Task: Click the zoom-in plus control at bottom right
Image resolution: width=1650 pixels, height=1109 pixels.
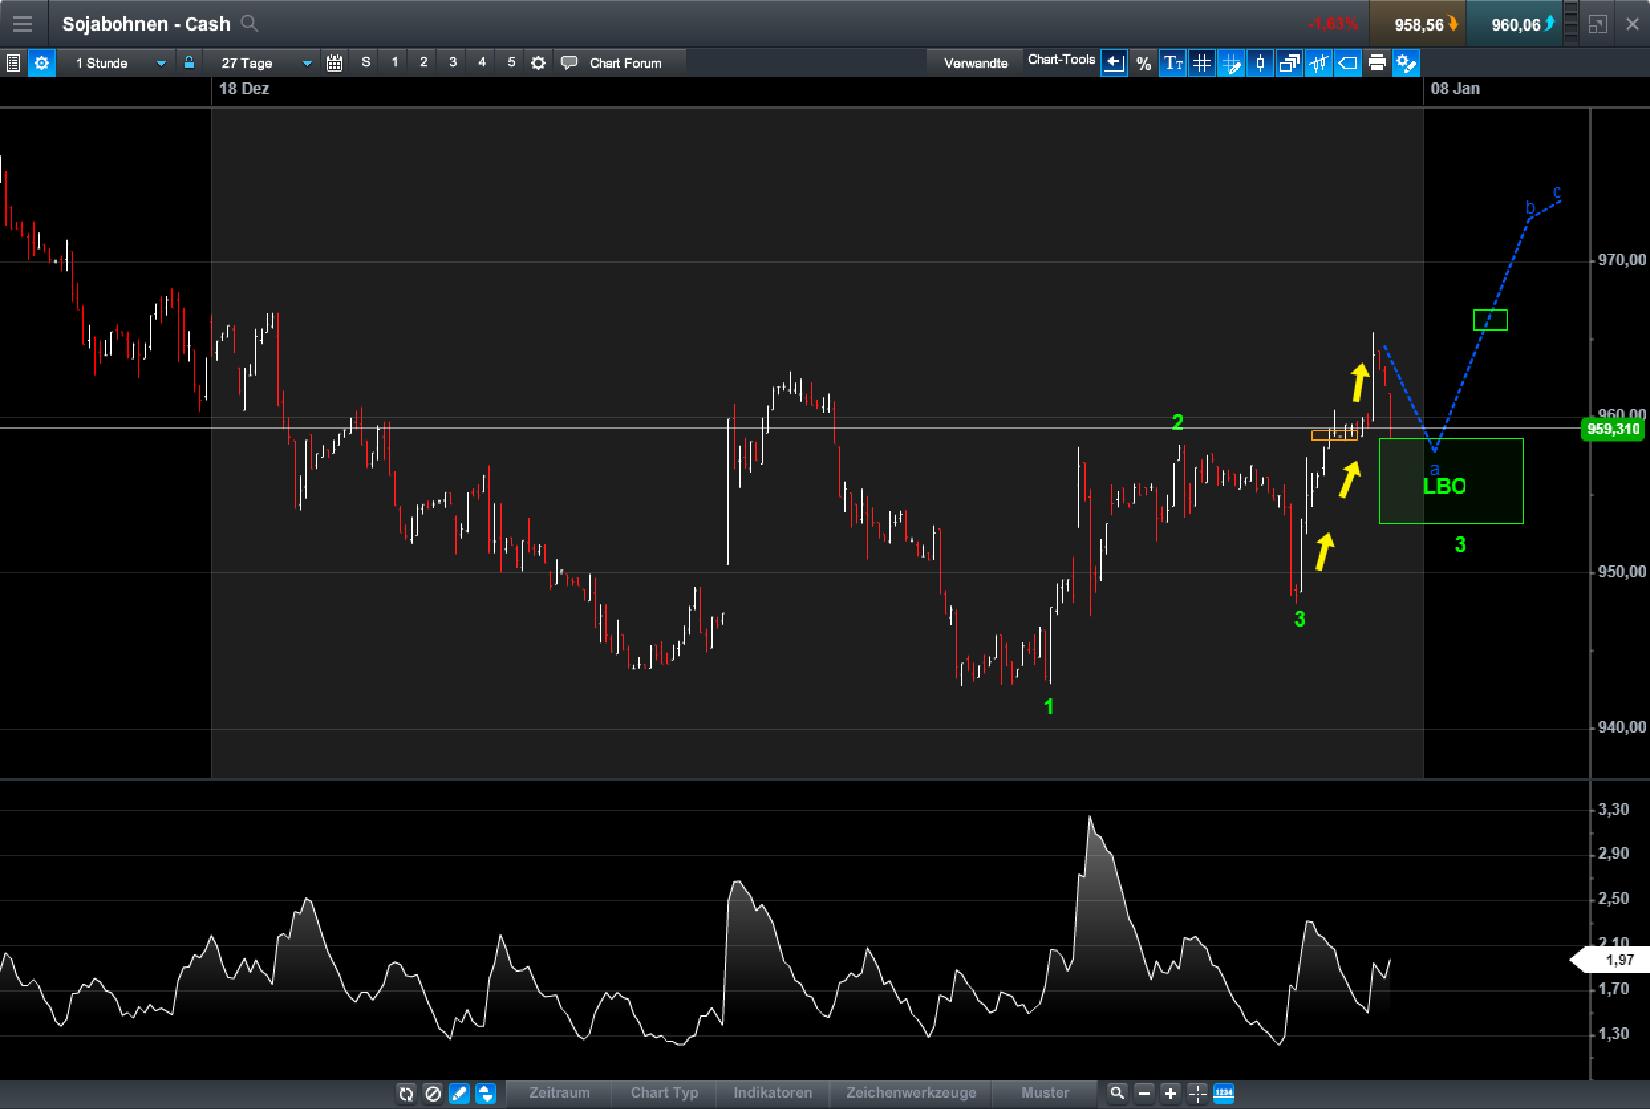Action: pyautogui.click(x=1168, y=1094)
